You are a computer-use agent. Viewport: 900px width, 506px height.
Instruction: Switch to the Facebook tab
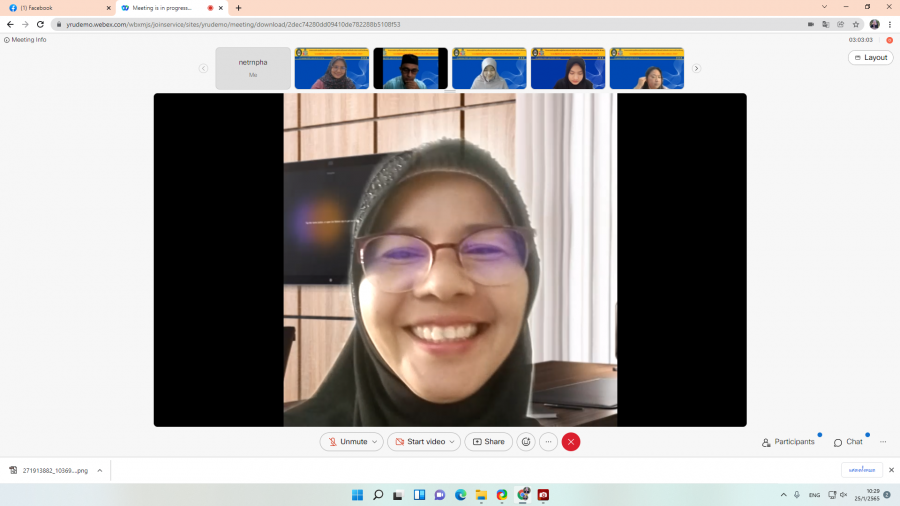click(x=55, y=8)
